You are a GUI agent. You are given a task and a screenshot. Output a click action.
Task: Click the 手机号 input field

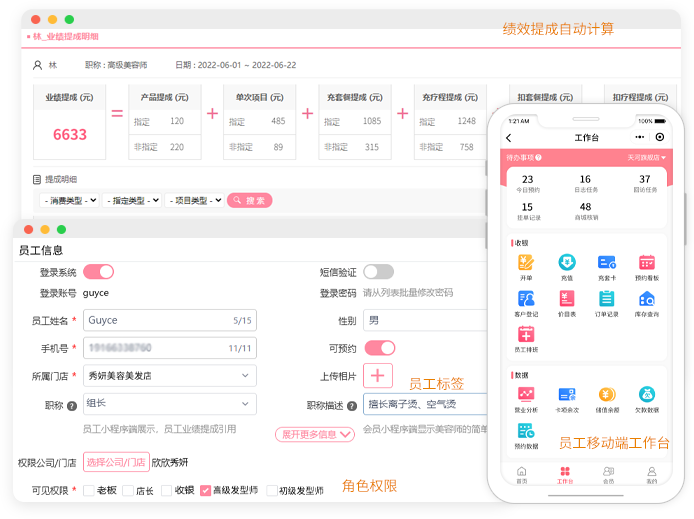[x=170, y=348]
